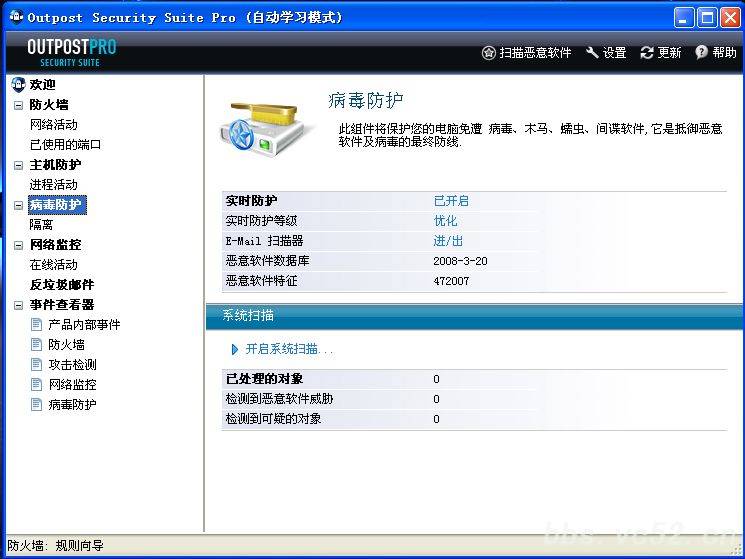Image resolution: width=745 pixels, height=559 pixels.
Task: Open 已使用的端口 in sidebar
Action: 66,144
